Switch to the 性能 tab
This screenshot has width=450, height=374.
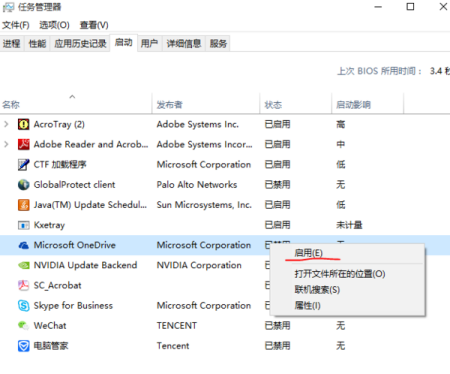click(x=37, y=43)
